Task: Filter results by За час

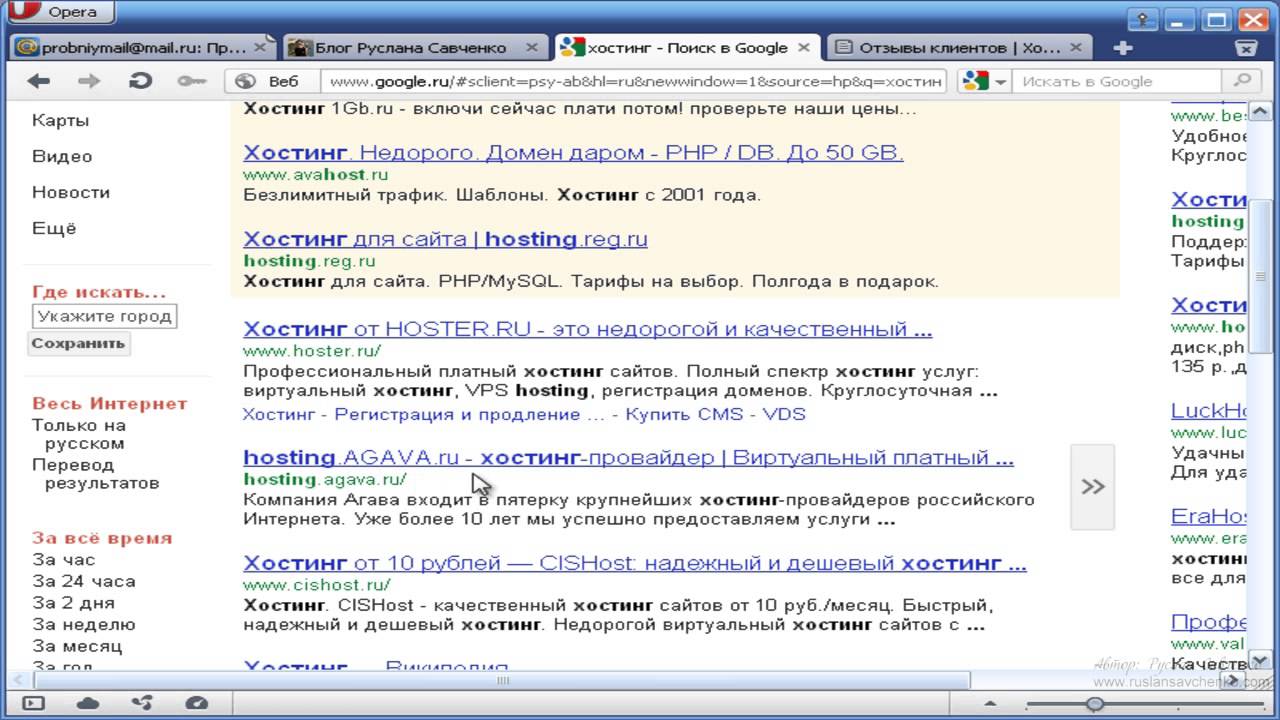Action: tap(63, 559)
